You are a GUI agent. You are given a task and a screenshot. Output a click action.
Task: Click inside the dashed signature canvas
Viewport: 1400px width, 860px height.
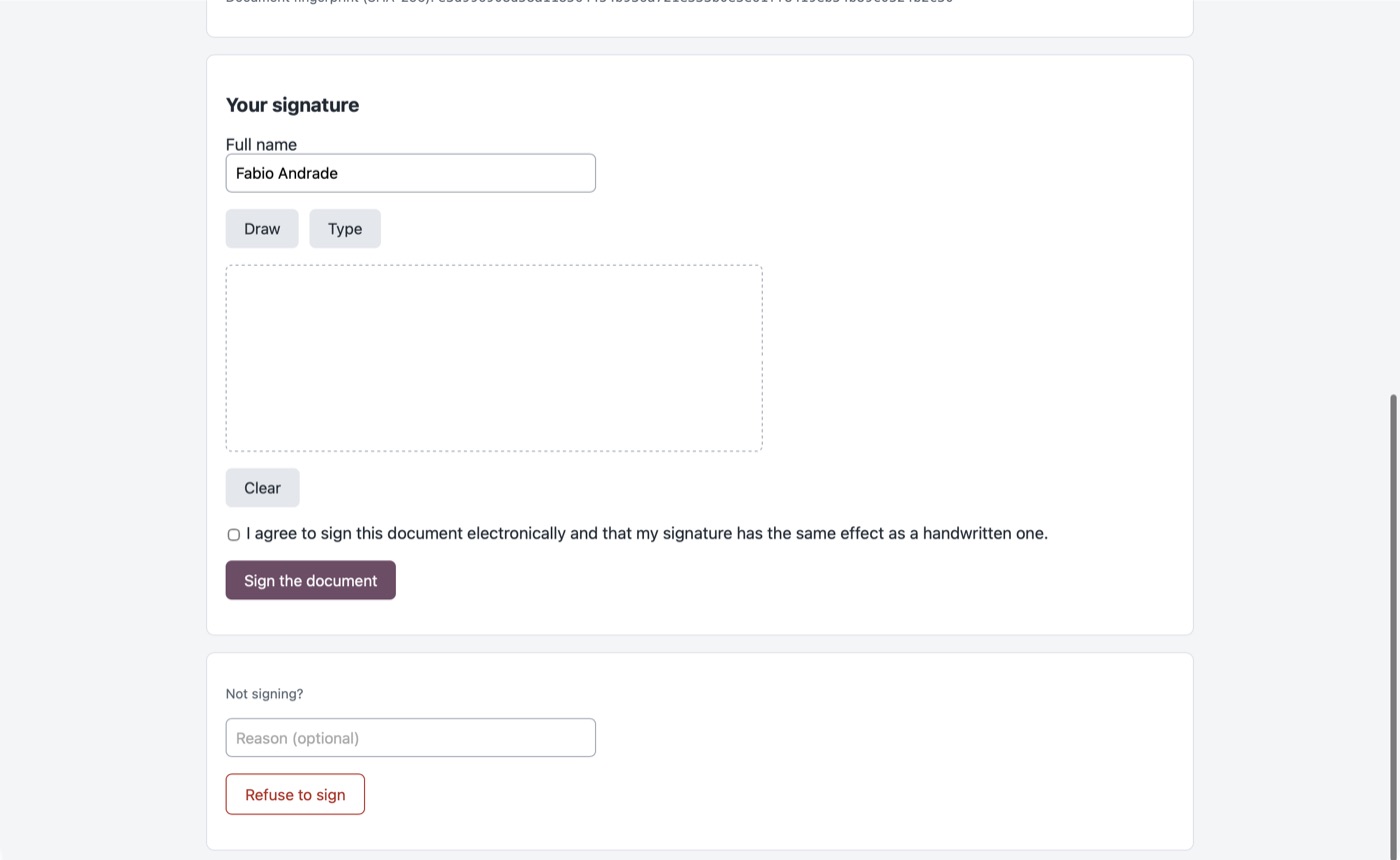(x=494, y=358)
